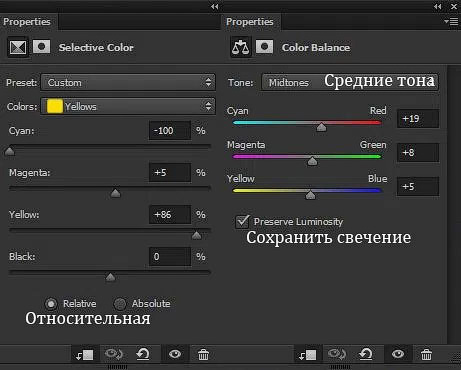This screenshot has width=461, height=370.
Task: Click the "Black:" slider label
Action: pyautogui.click(x=22, y=257)
